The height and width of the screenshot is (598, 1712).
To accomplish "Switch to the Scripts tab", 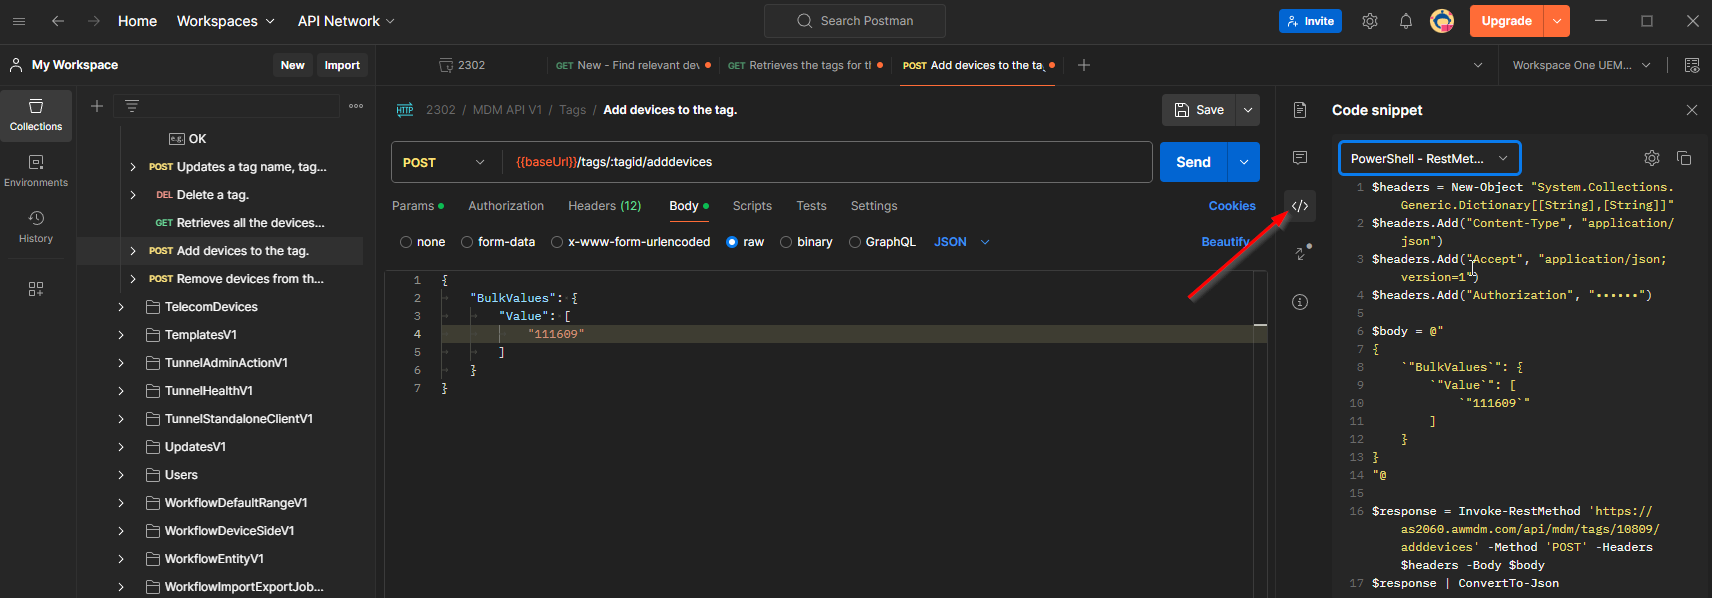I will point(752,206).
